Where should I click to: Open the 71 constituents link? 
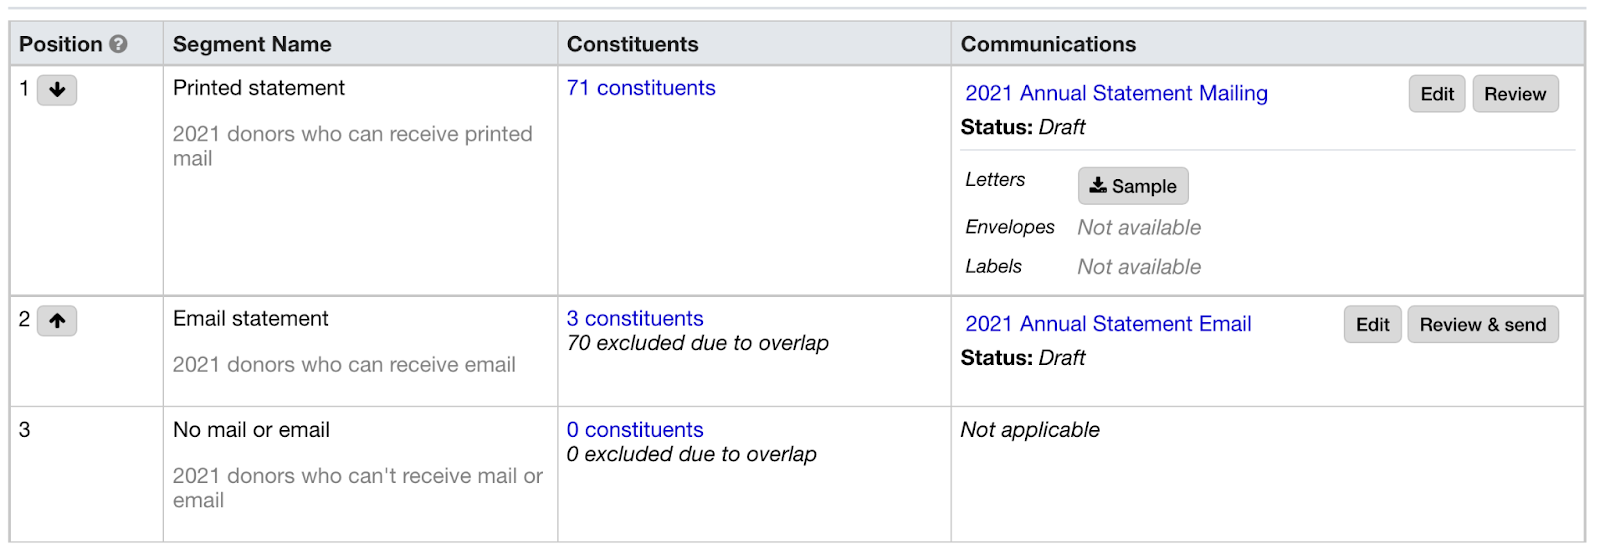click(x=641, y=88)
